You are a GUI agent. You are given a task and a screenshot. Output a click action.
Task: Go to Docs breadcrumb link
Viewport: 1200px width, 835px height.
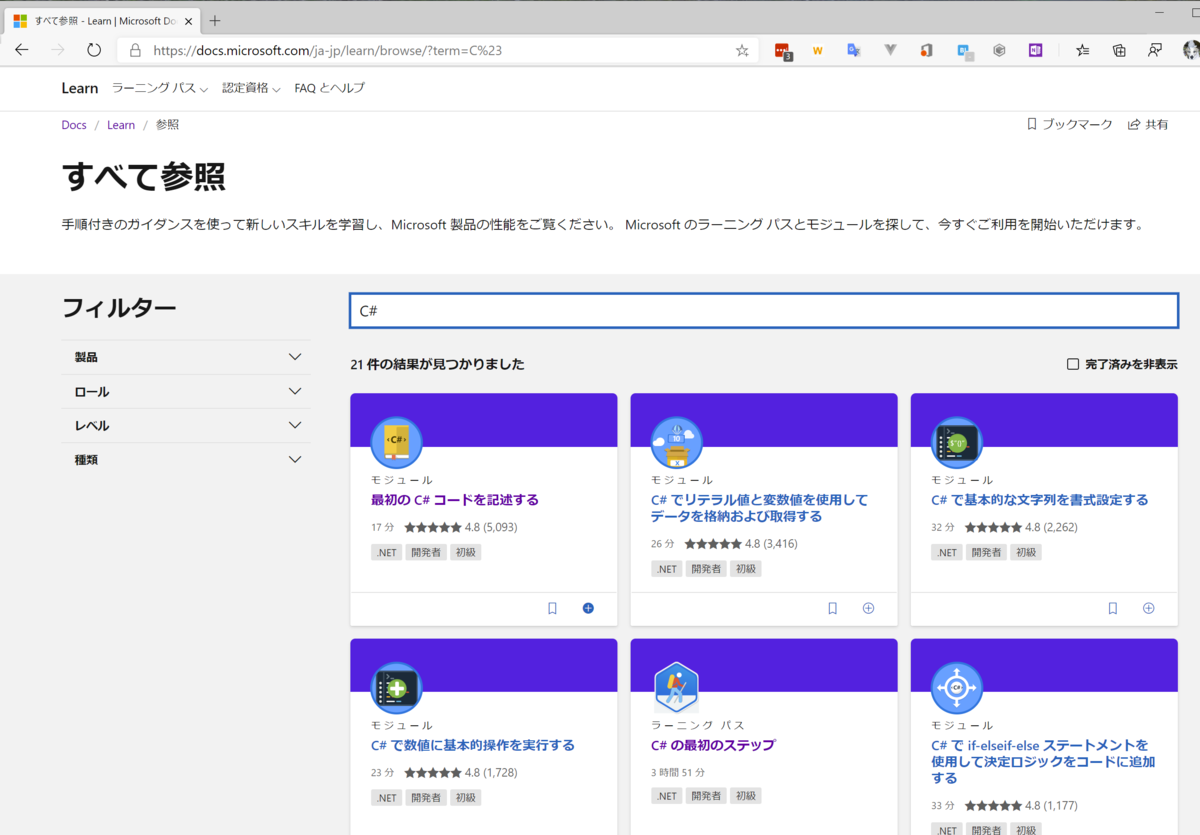[74, 125]
